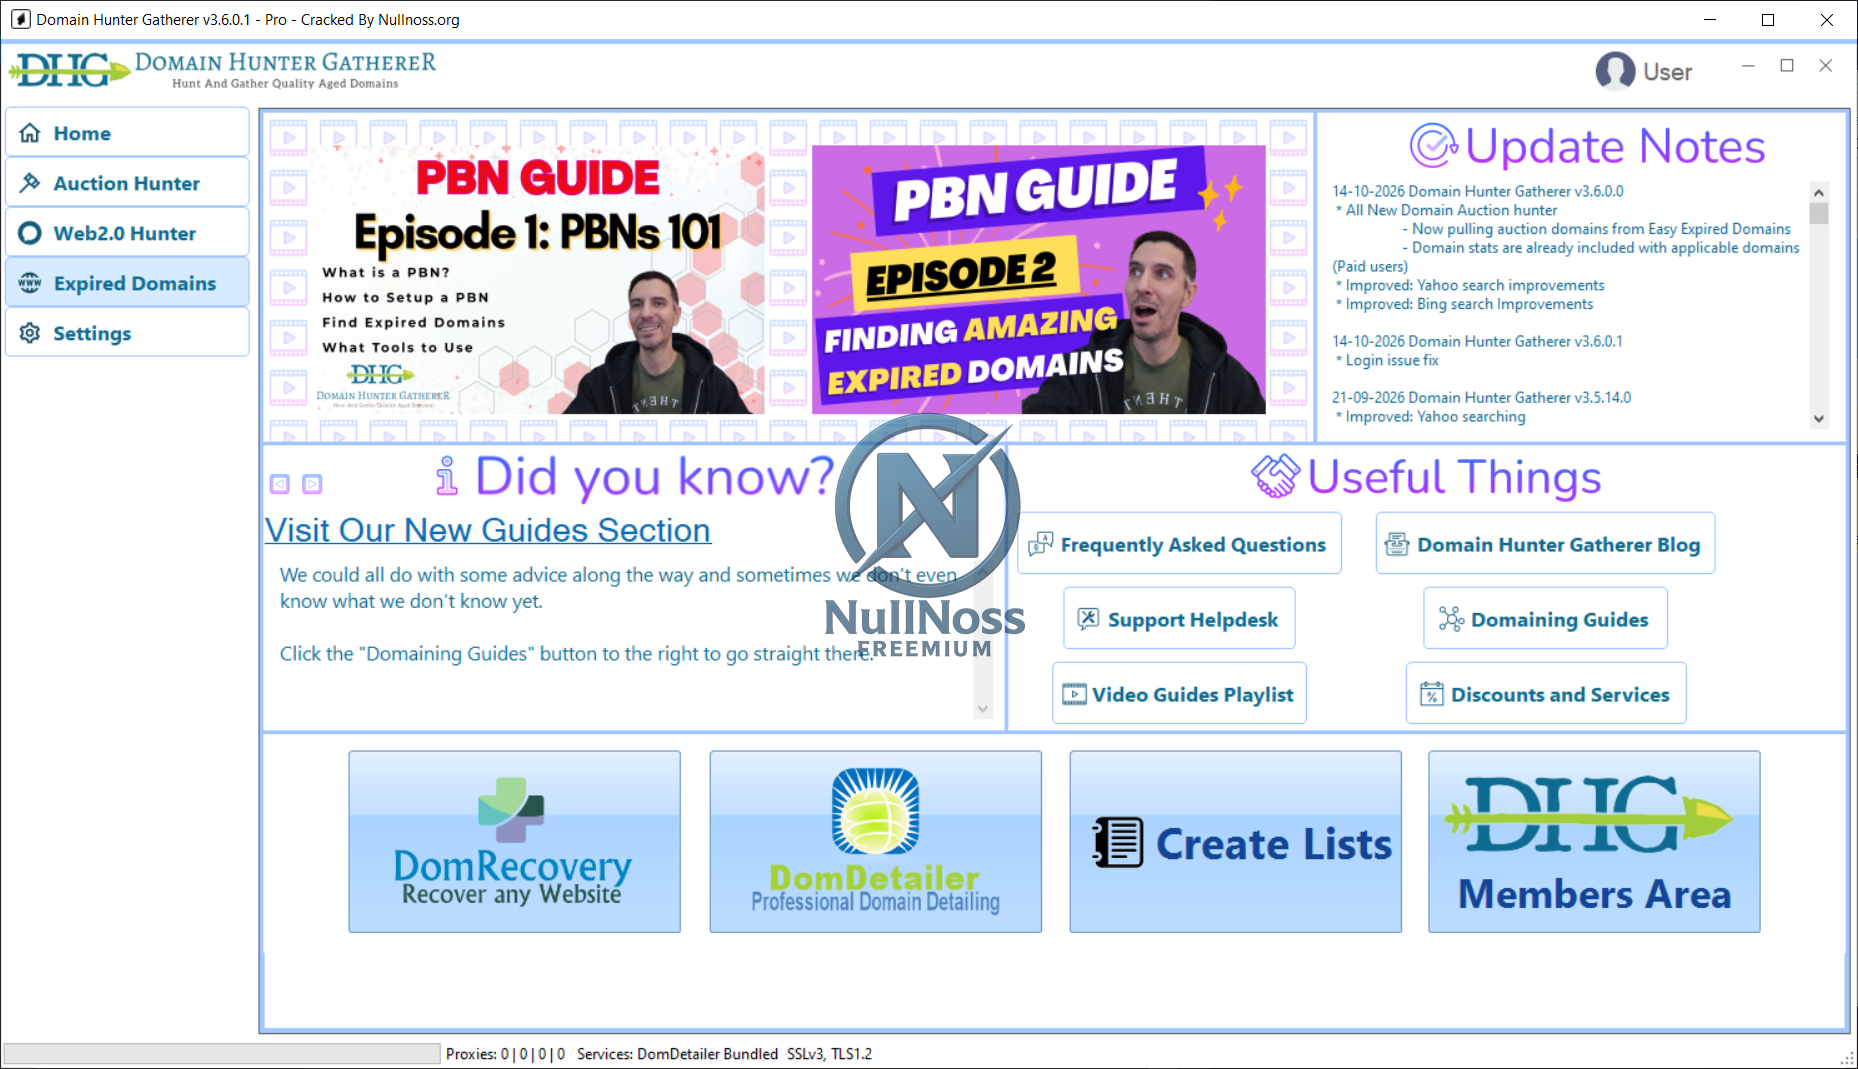The image size is (1858, 1069).
Task: Click the progress bar in status bar
Action: (x=222, y=1053)
